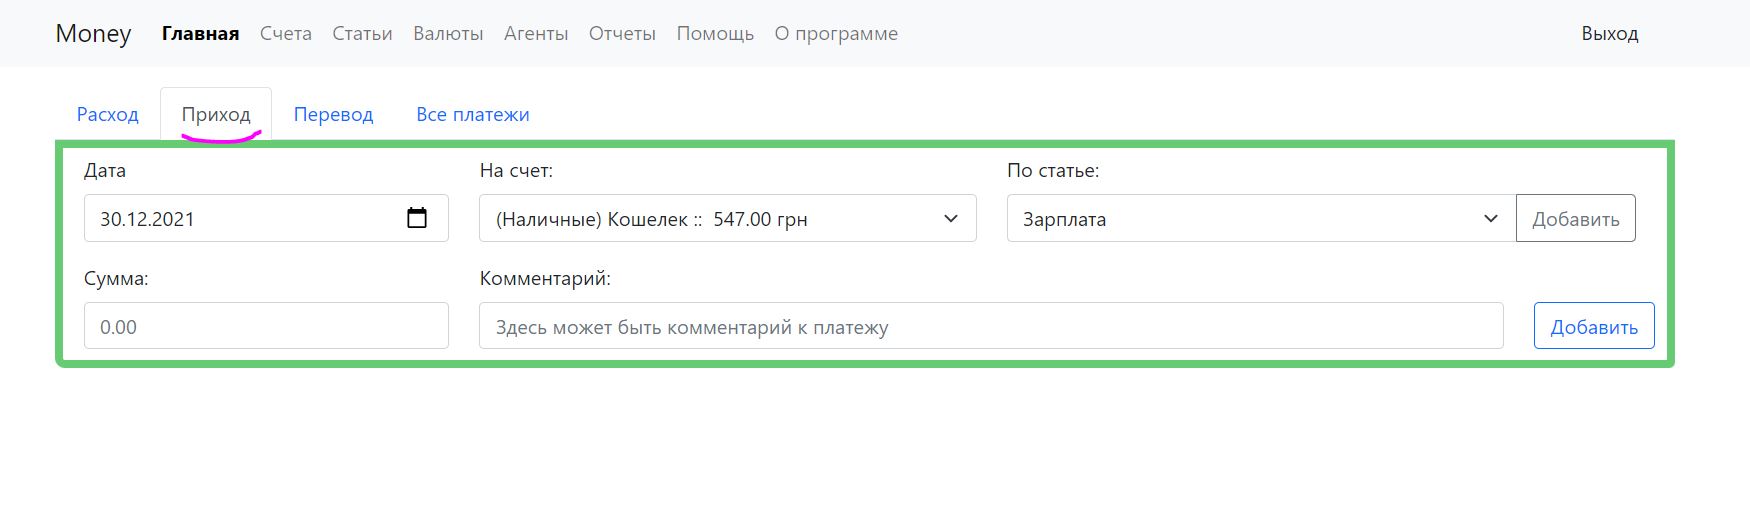Log out via Выход link
This screenshot has width=1750, height=526.
tap(1609, 33)
